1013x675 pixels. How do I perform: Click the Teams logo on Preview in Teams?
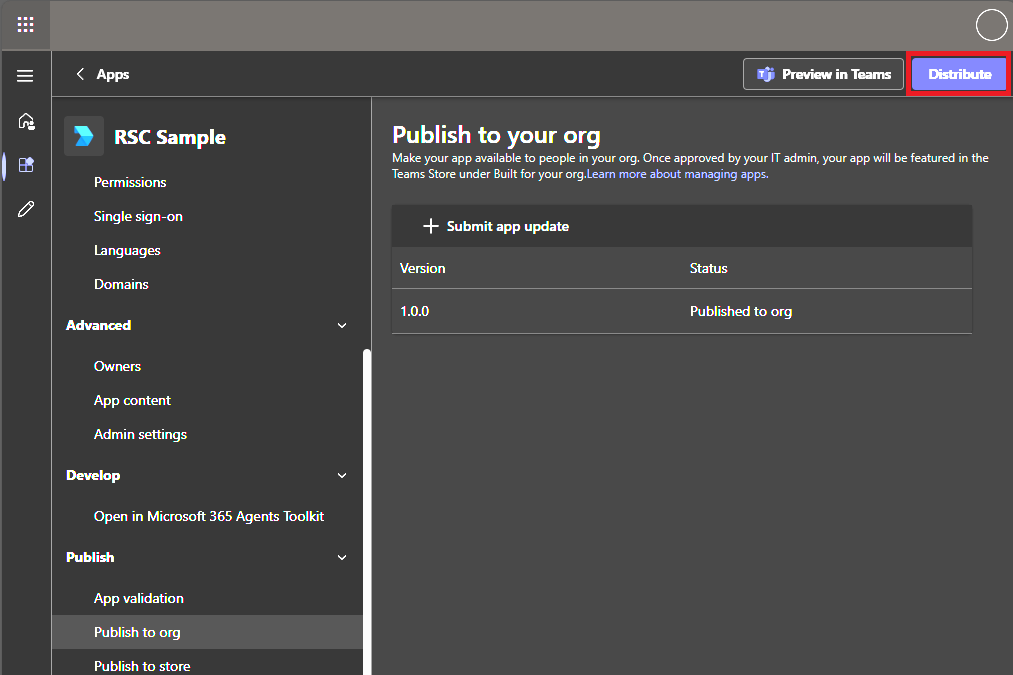[x=766, y=73]
